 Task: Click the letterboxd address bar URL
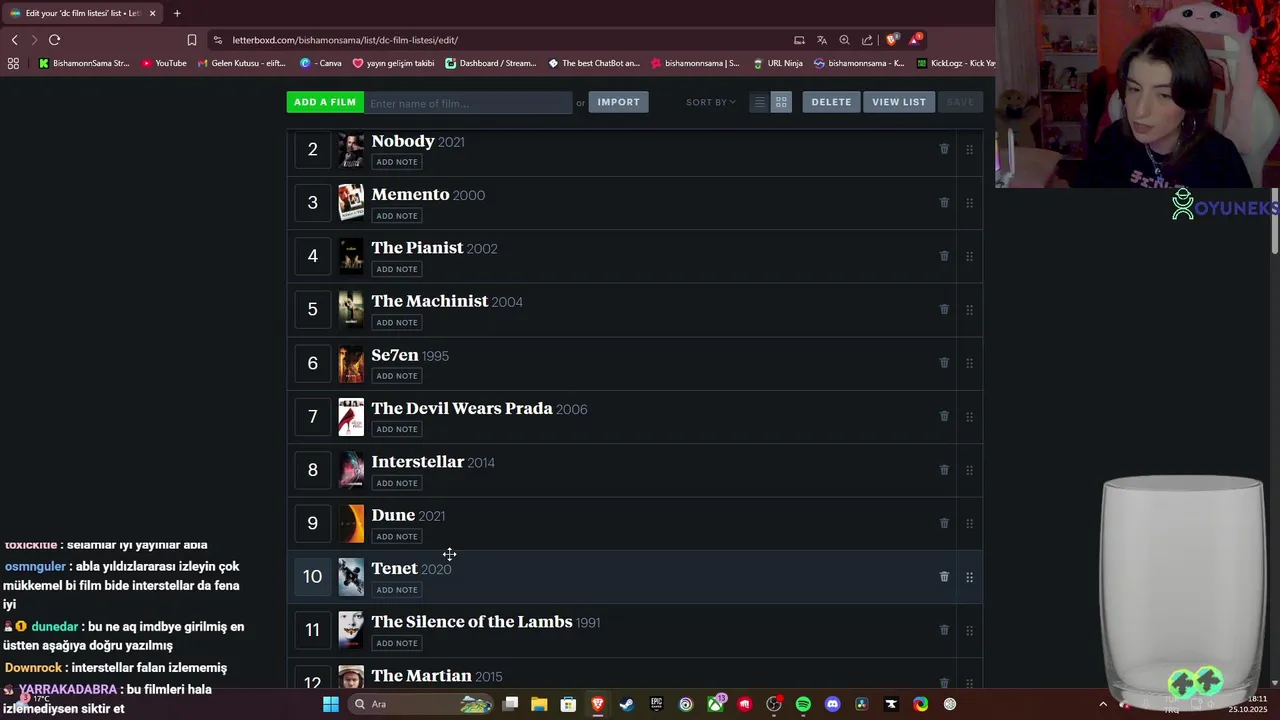345,40
